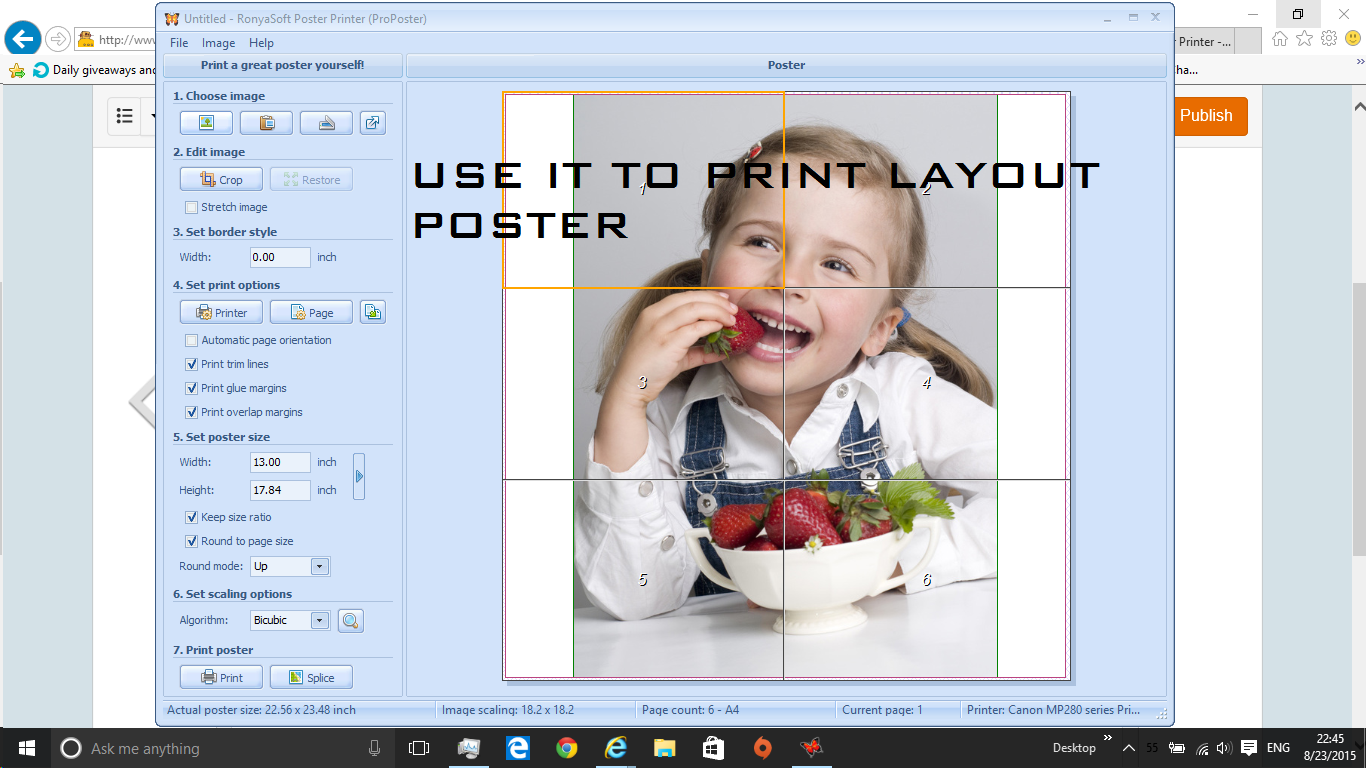
Task: Select poster page 6 in the preview
Action: point(926,580)
